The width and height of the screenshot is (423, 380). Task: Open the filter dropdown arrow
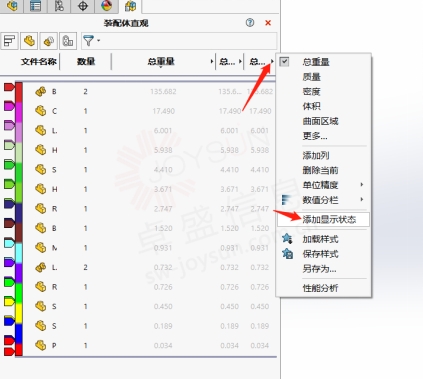point(99,41)
